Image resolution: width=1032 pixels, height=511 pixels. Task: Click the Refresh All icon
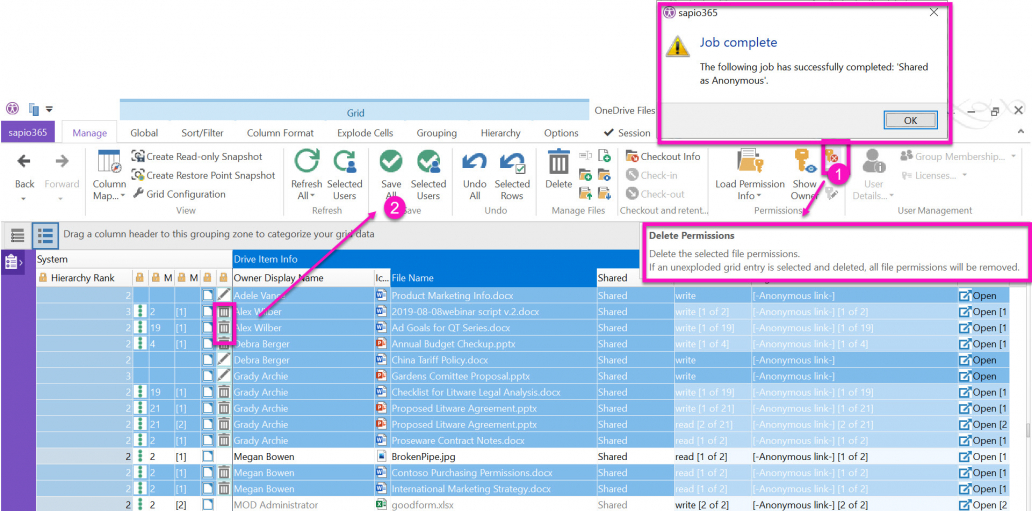307,161
